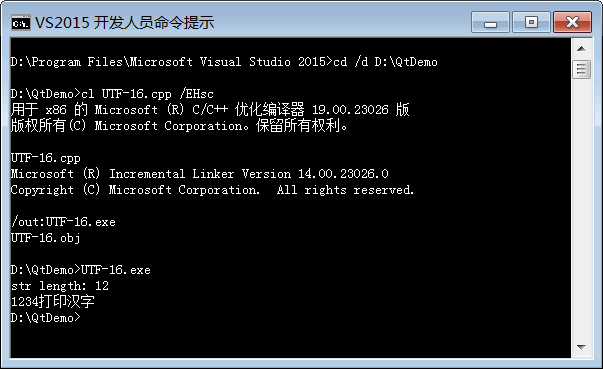Image resolution: width=603 pixels, height=369 pixels.
Task: Close the VS2015 command prompt window
Action: pyautogui.click(x=572, y=22)
